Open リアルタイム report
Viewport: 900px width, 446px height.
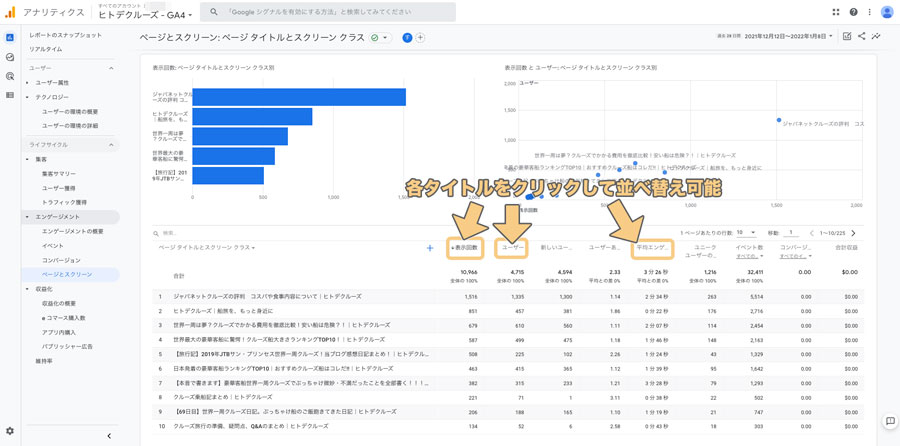(x=46, y=49)
